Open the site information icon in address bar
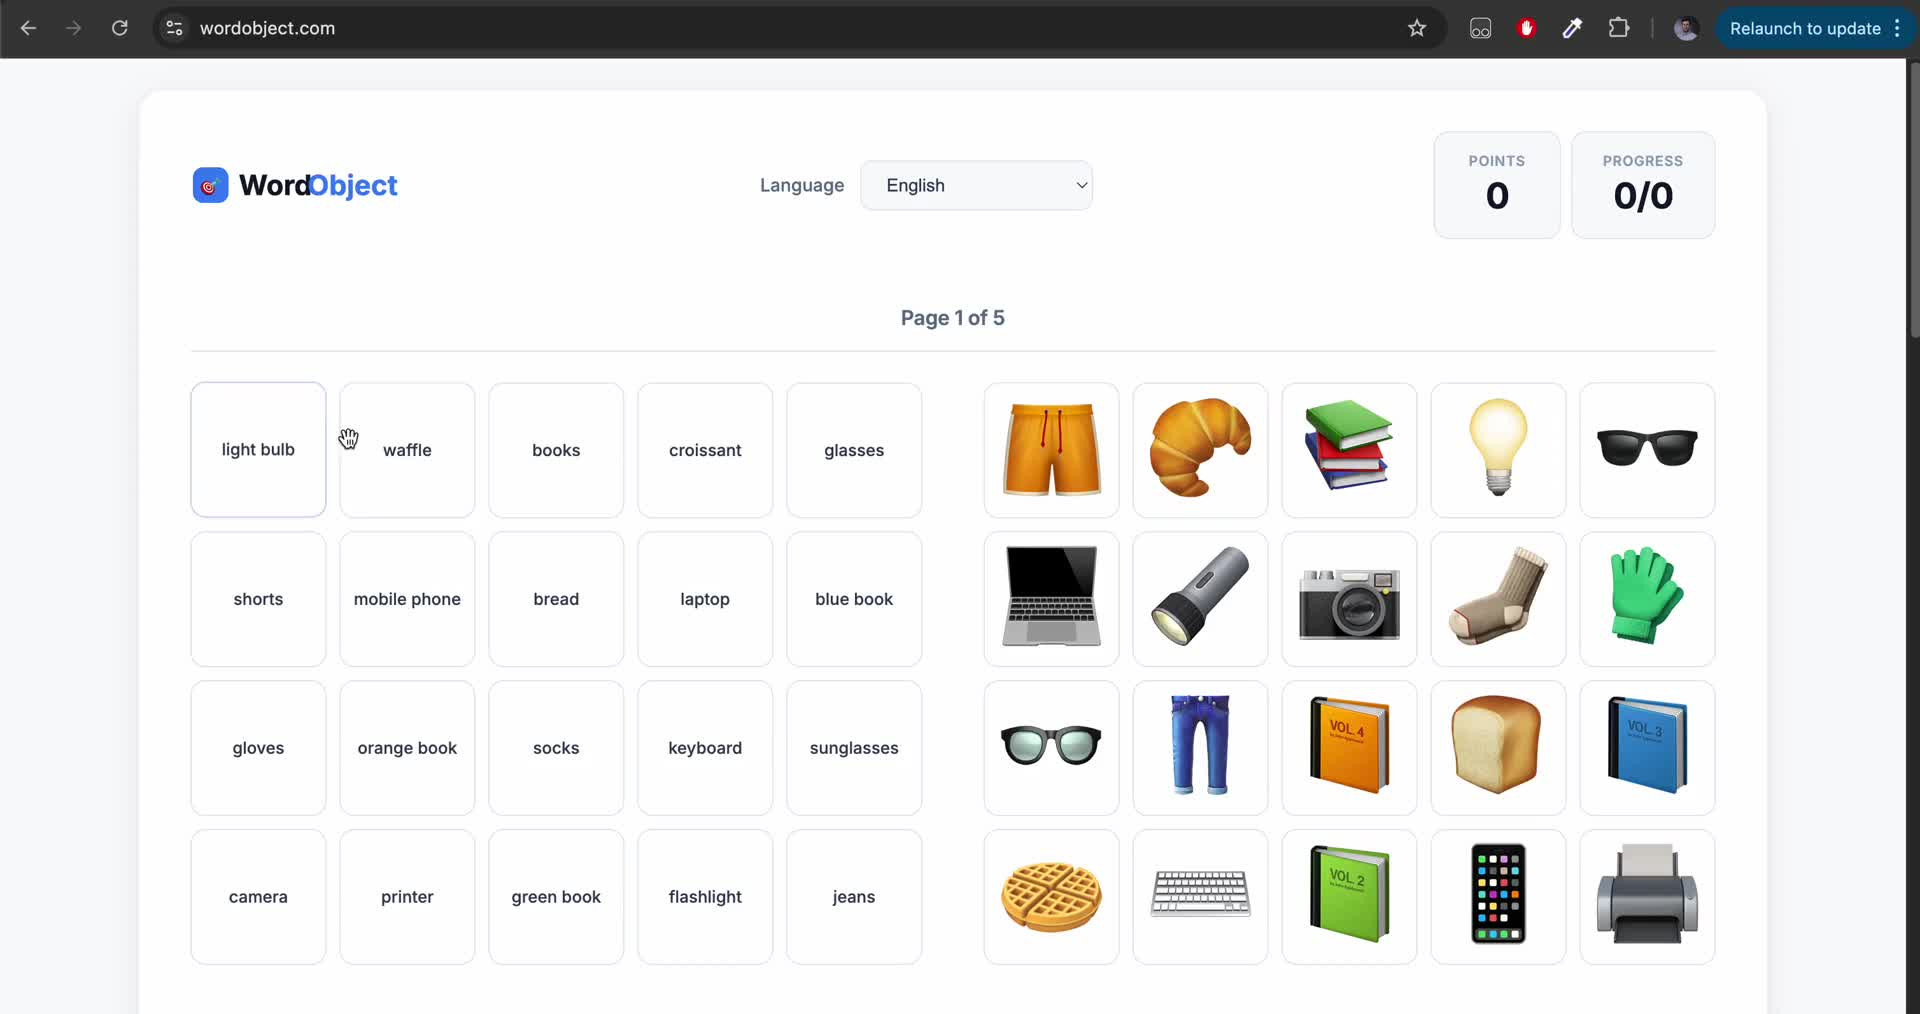This screenshot has width=1920, height=1014. click(174, 28)
